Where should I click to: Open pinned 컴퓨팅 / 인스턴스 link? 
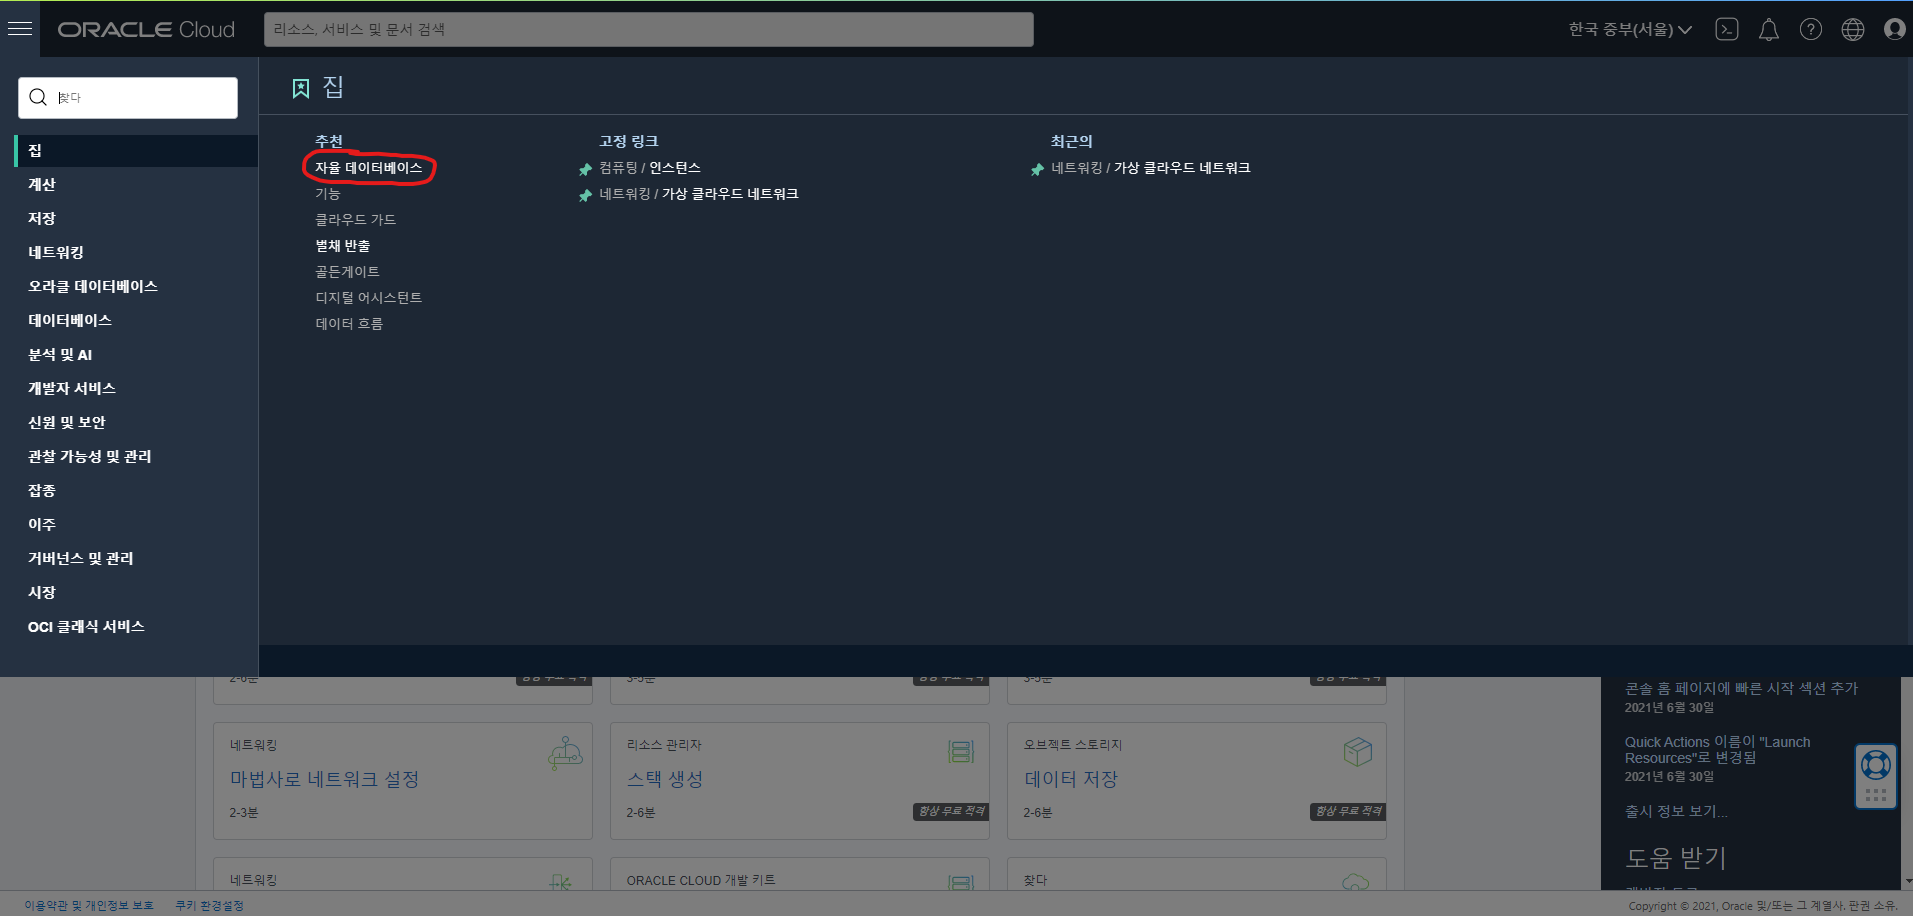650,168
